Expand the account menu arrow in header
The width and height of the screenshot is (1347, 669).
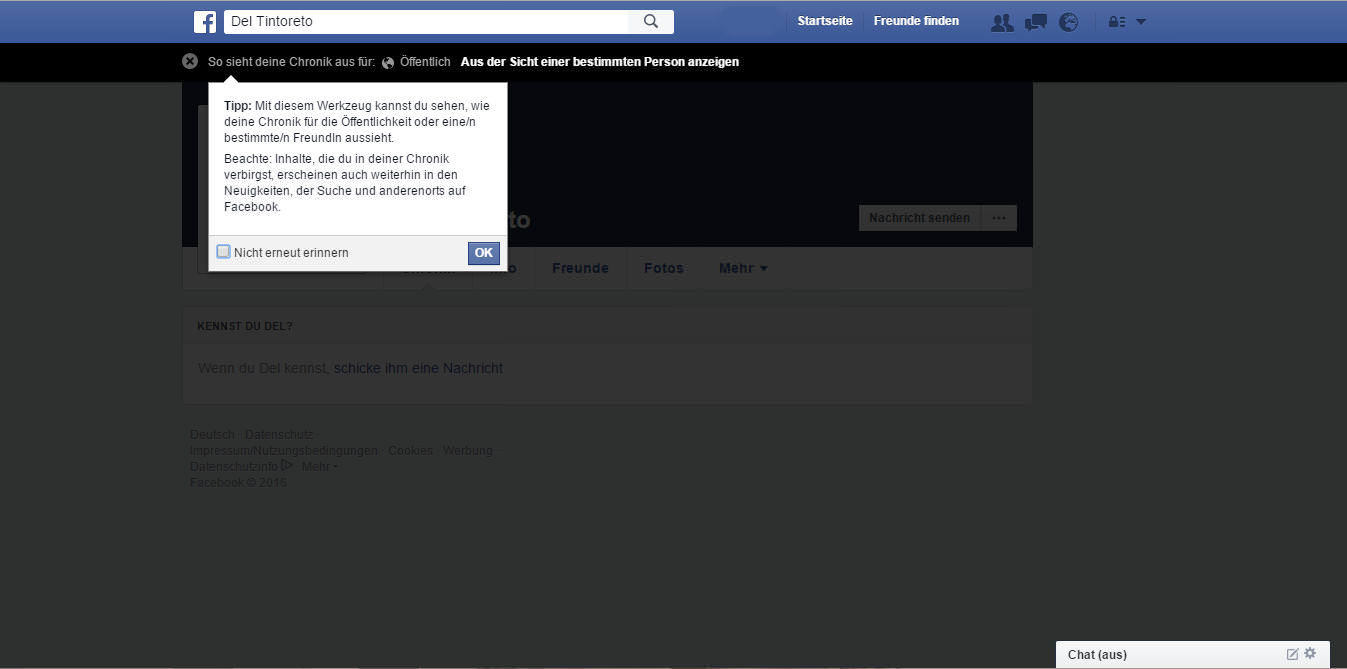coord(1141,22)
